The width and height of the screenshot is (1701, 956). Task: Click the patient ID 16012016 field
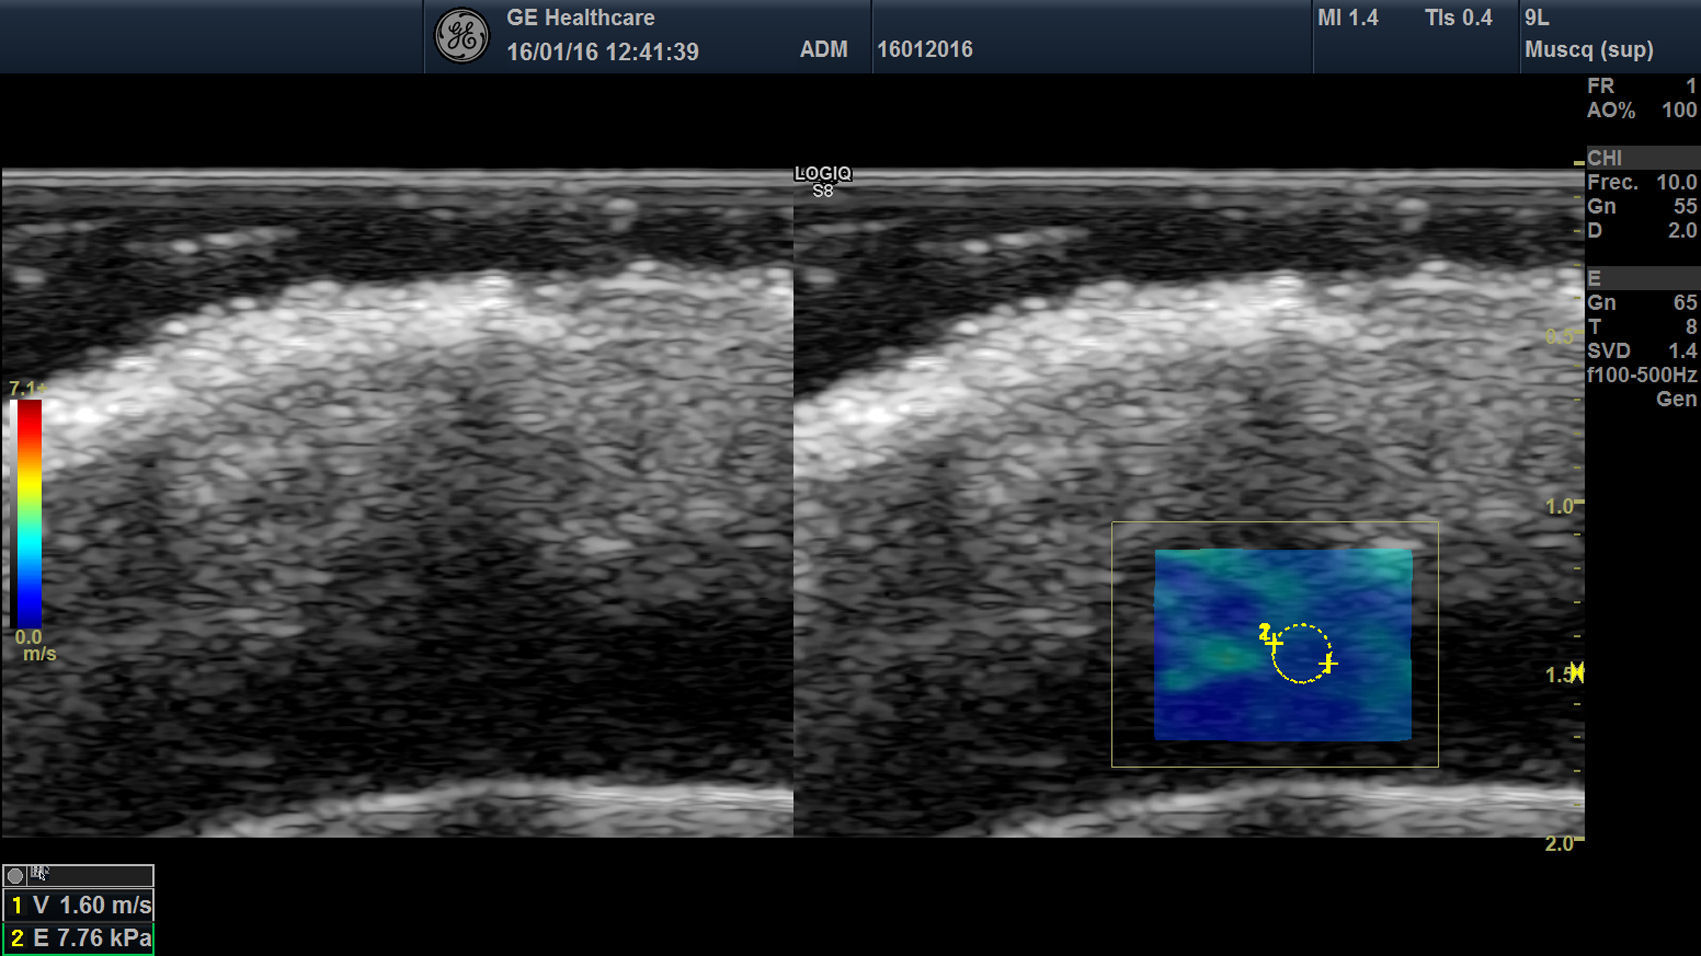[x=924, y=49]
